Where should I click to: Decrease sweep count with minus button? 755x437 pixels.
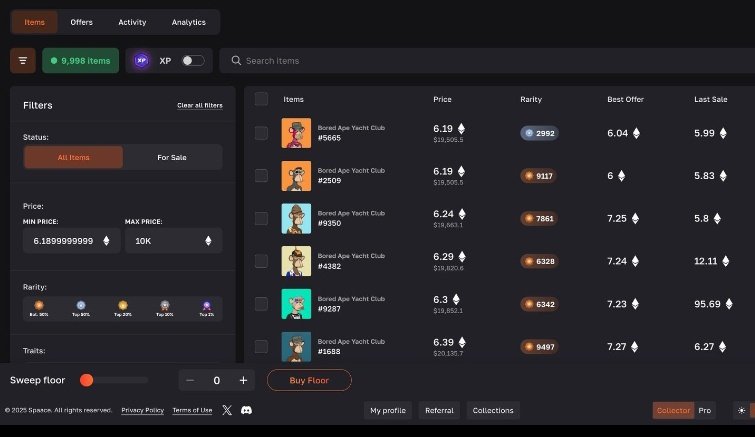click(190, 380)
